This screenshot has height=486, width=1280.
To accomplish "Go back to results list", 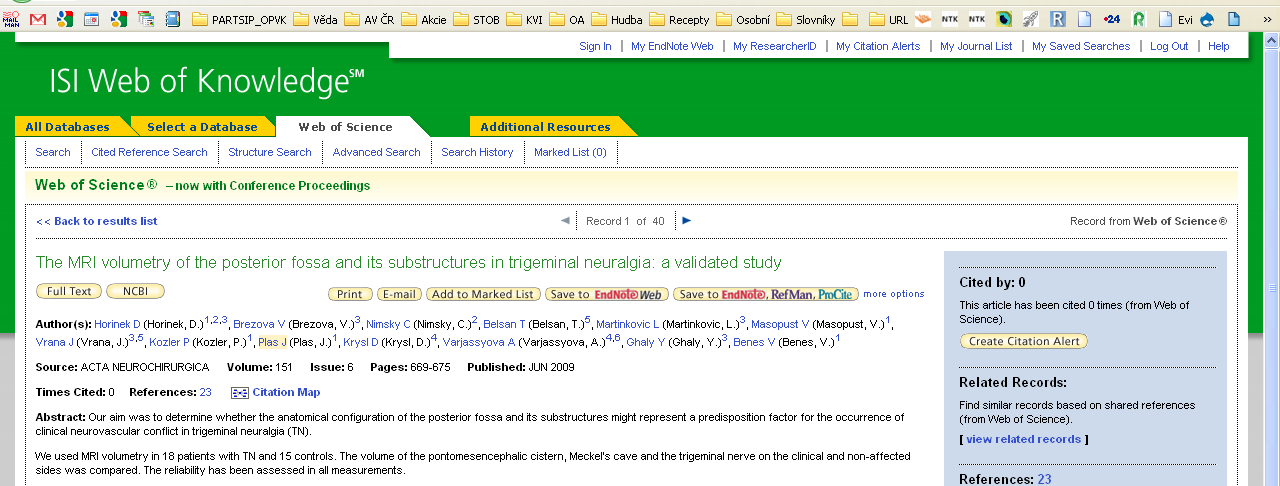I will (96, 221).
